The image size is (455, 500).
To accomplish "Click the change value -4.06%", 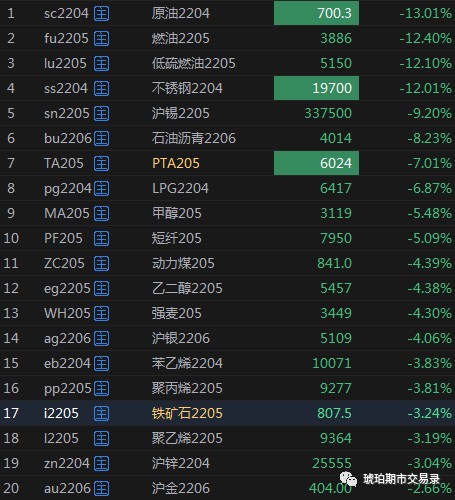I will point(429,338).
